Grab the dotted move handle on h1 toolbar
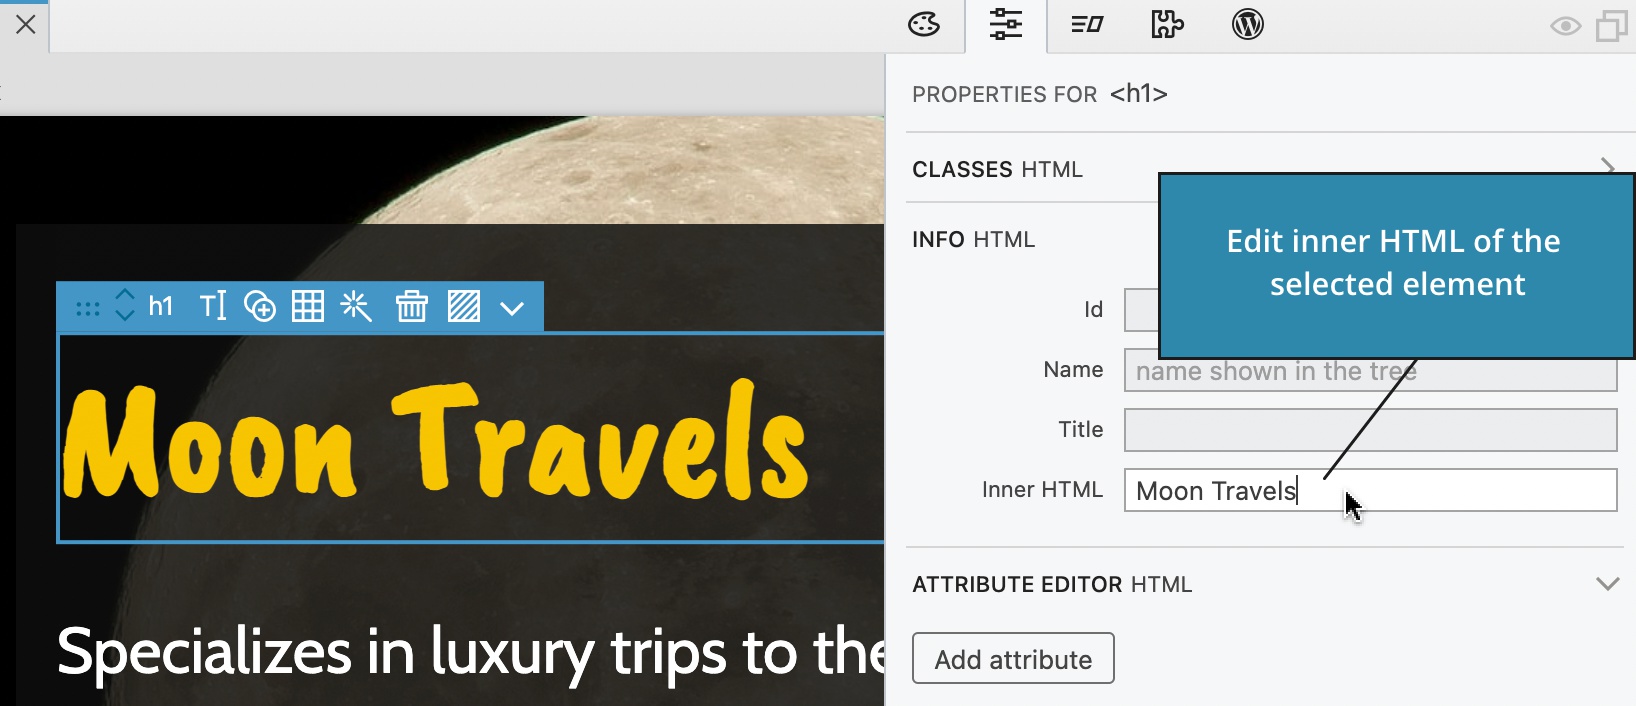Screen dimensions: 1636x706 point(88,308)
